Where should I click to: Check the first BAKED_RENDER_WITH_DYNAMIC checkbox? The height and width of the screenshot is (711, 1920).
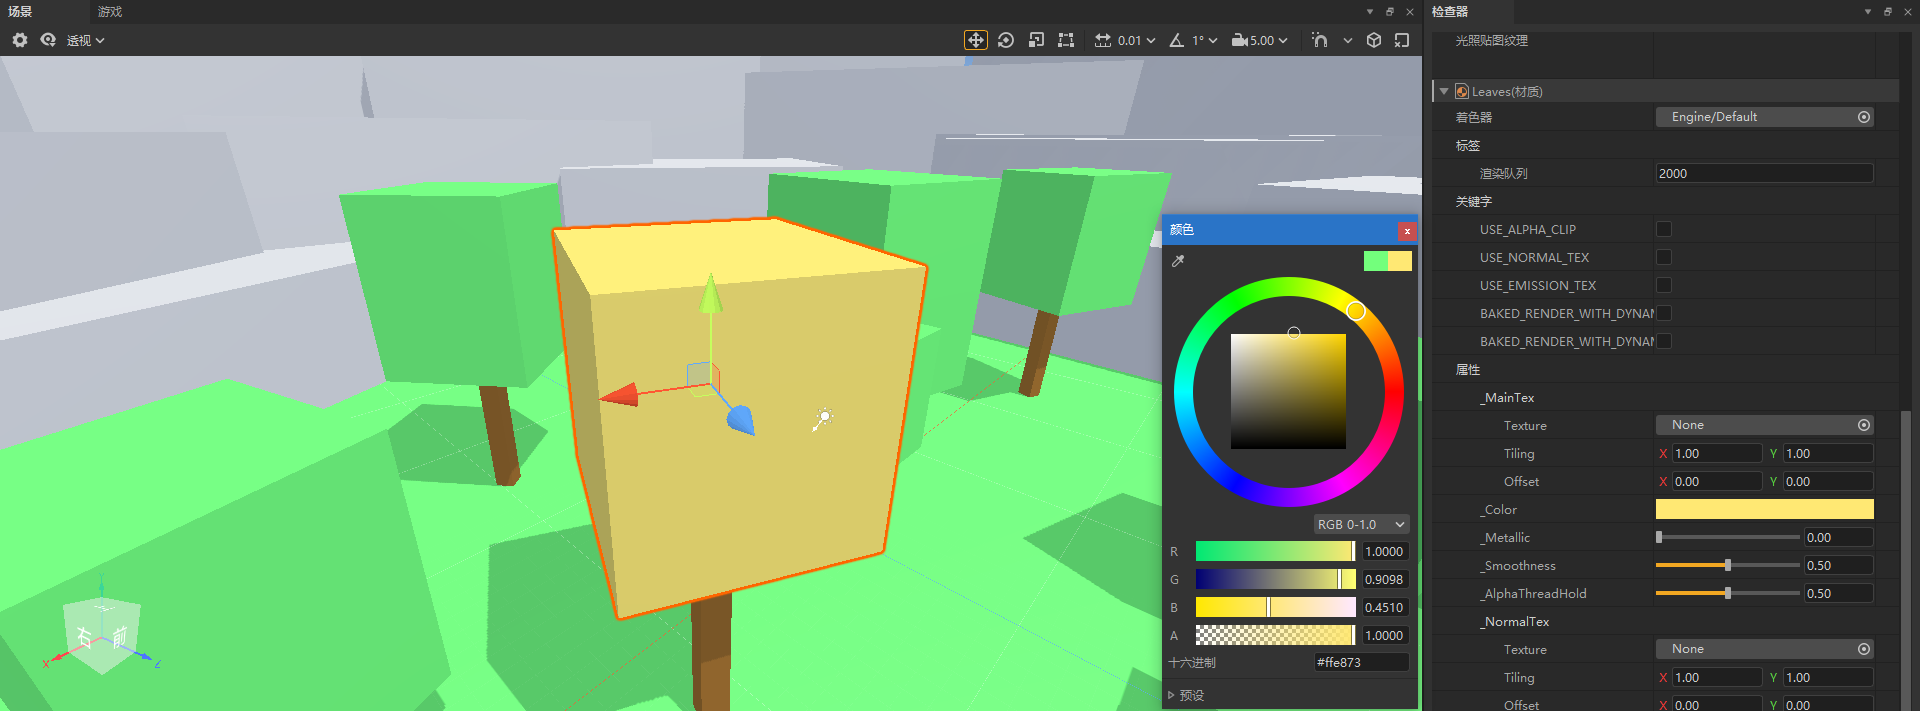click(x=1664, y=313)
